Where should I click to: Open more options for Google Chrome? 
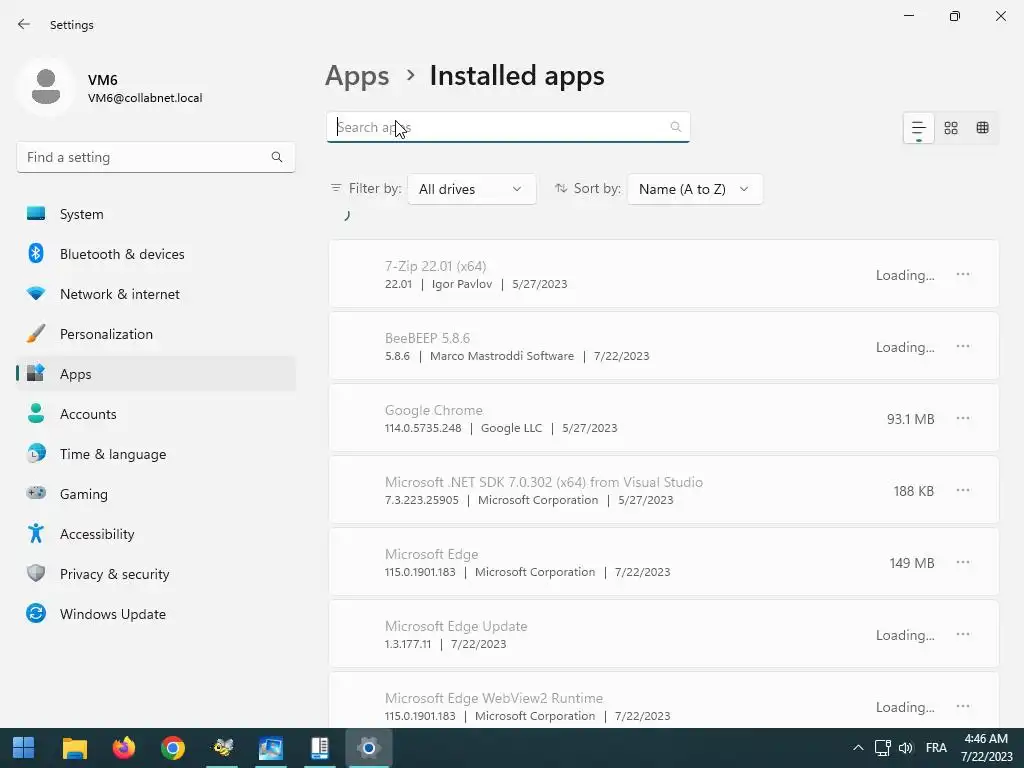[963, 418]
